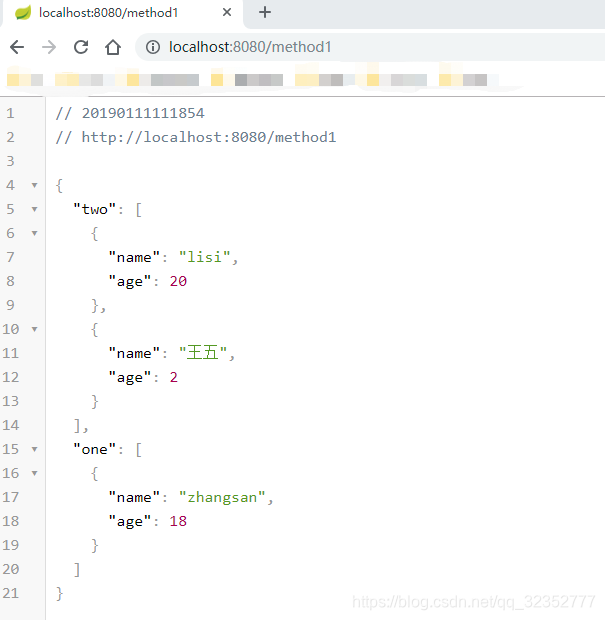Click line number 21 in the gutter
Screen dimensions: 605x620
coord(11,593)
